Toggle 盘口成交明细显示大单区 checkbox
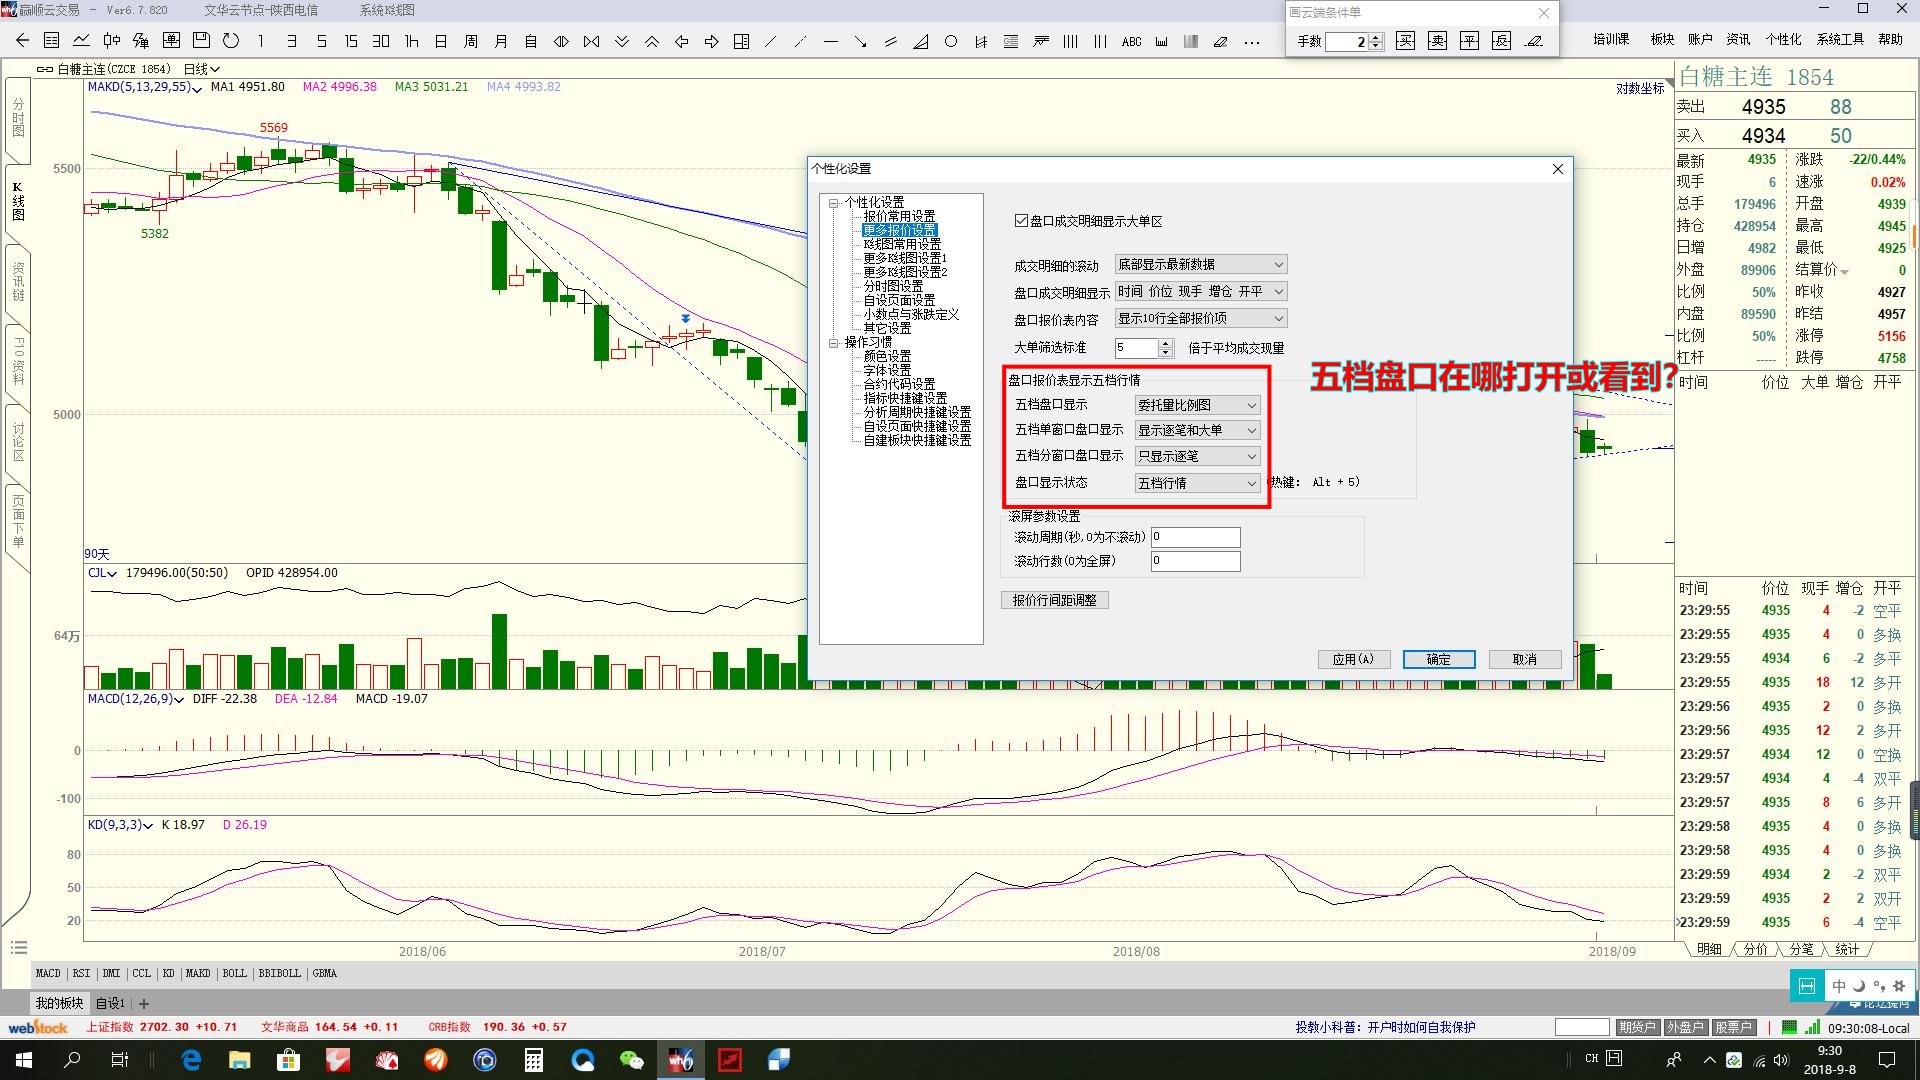Viewport: 1920px width, 1080px height. click(1021, 221)
